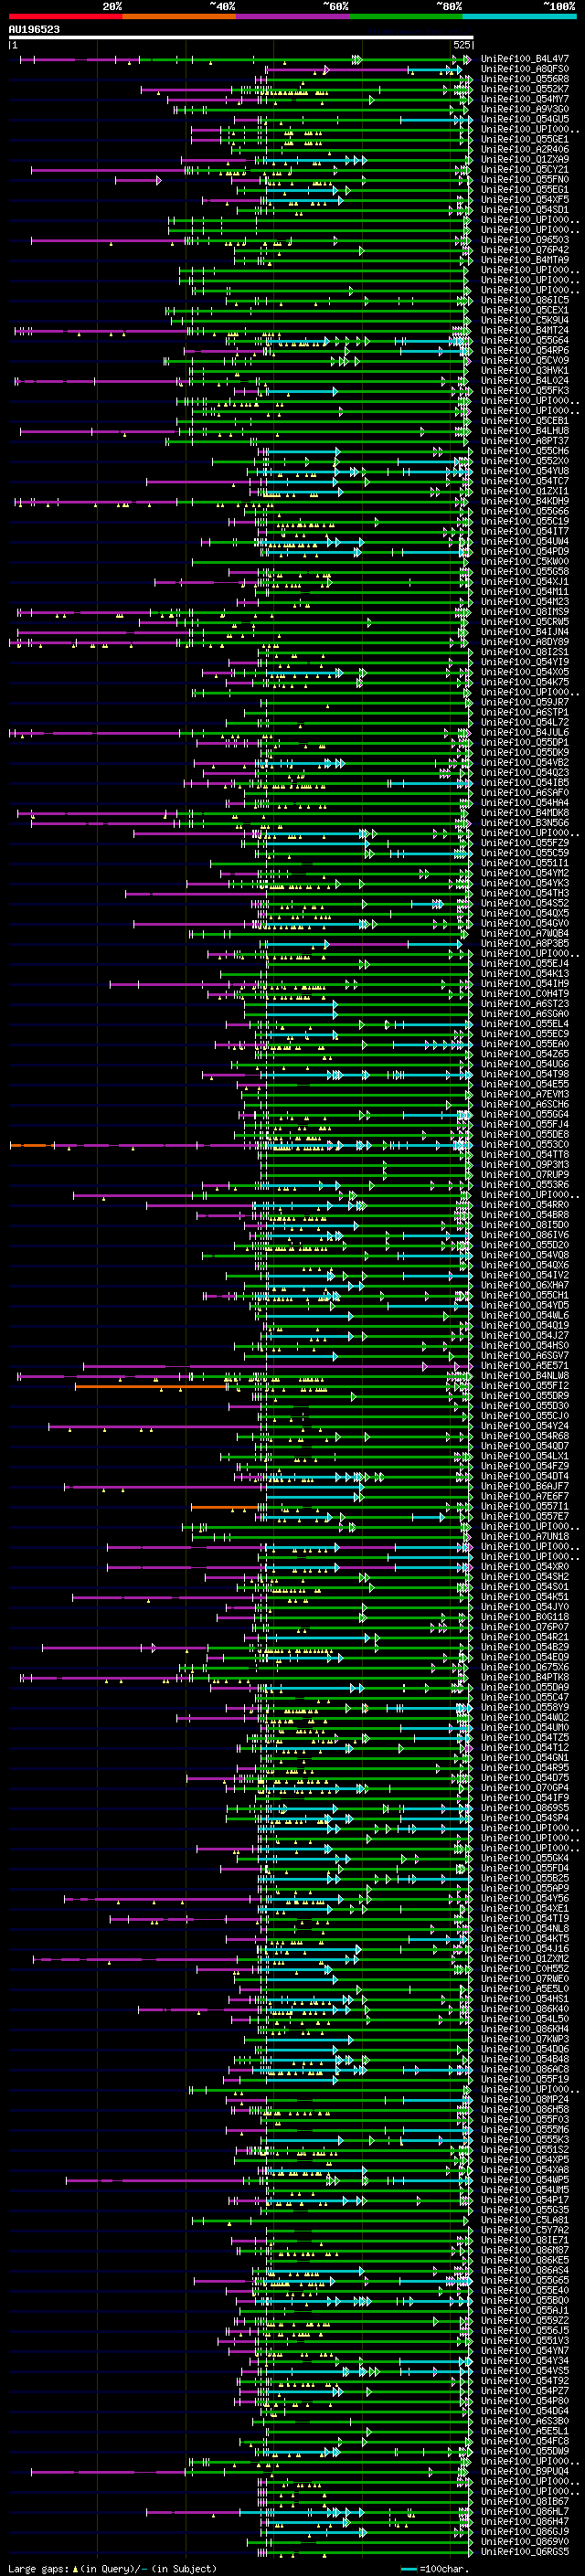Open hit UniRef100_Q86IC5
585x2576 pixels.
(x=525, y=300)
